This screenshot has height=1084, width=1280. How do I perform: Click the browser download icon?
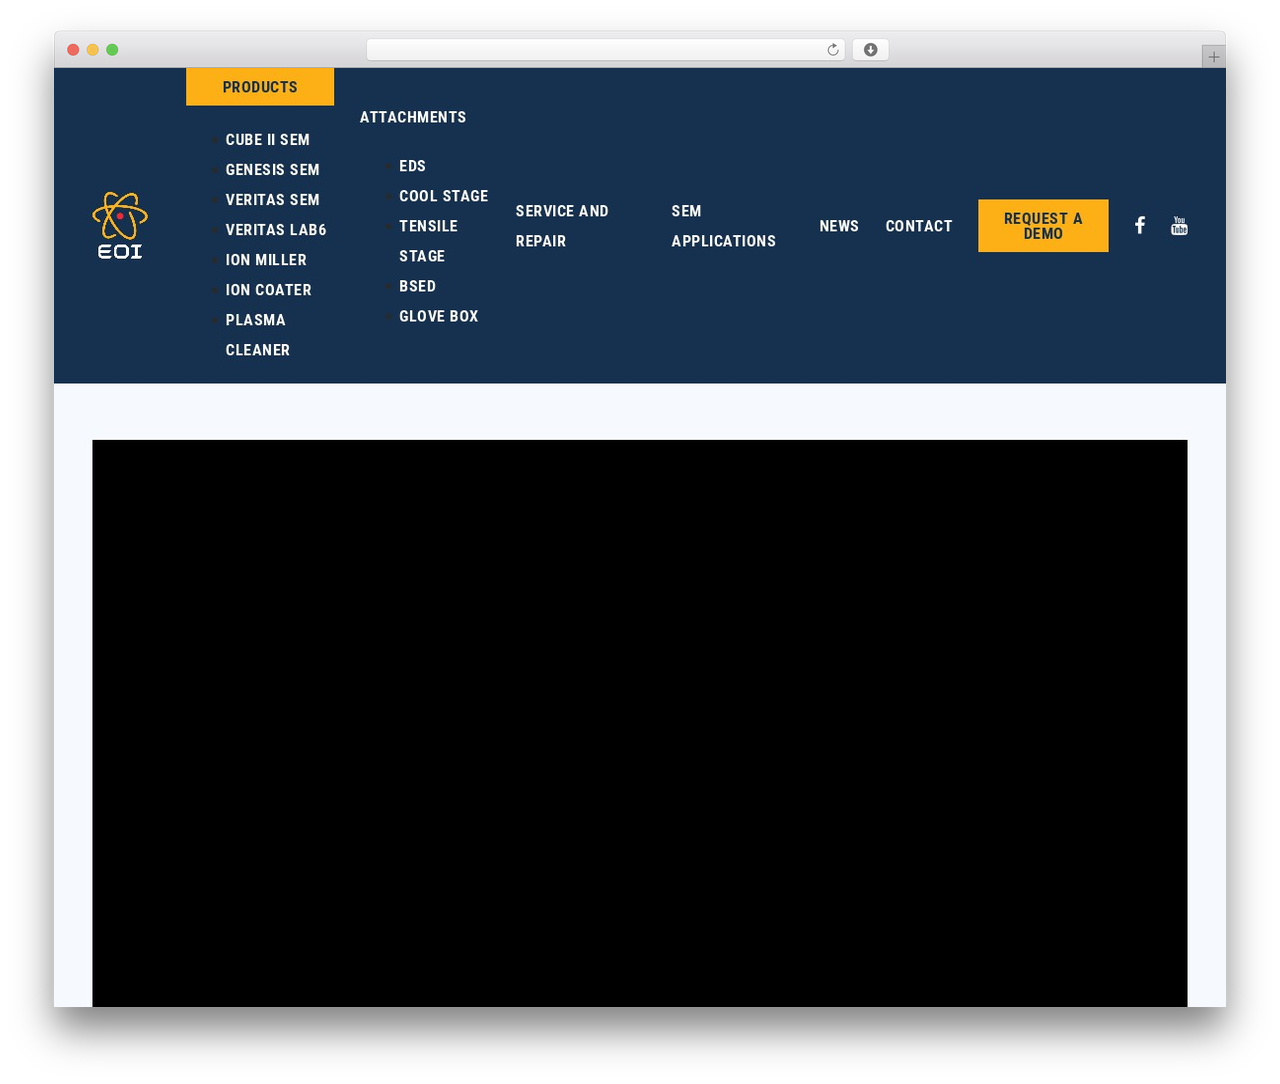(x=870, y=50)
